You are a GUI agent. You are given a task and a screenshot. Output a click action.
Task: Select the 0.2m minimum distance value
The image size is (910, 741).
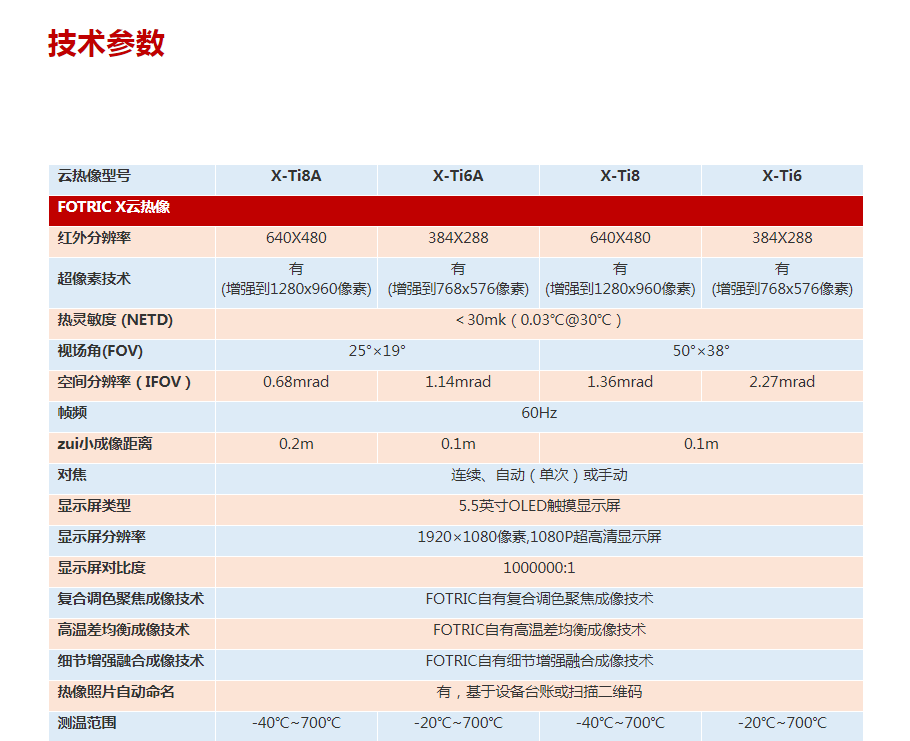coord(296,444)
